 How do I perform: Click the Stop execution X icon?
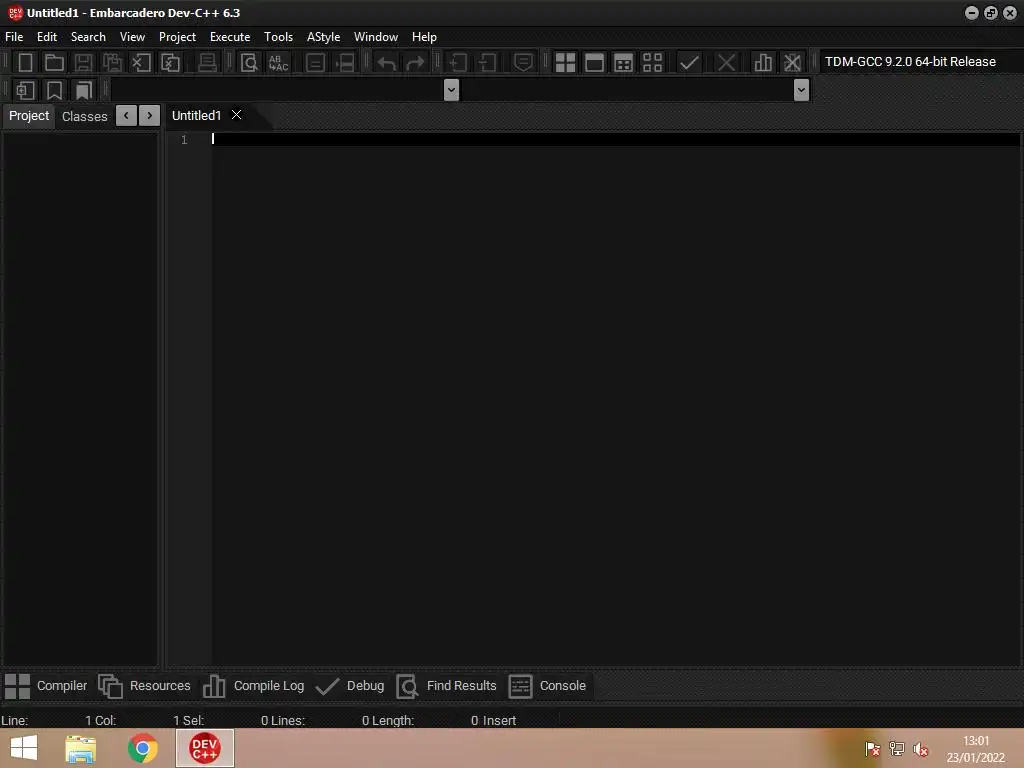tap(726, 63)
